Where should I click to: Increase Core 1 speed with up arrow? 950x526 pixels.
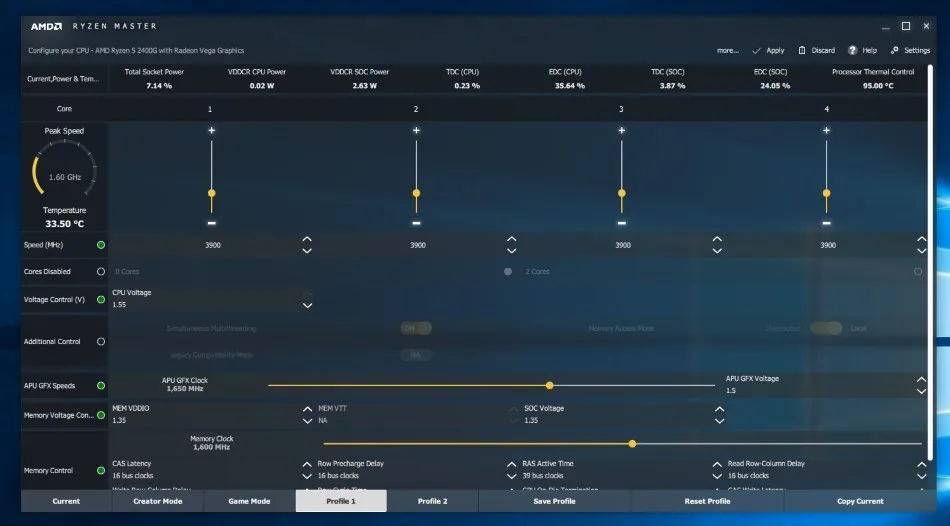coord(307,239)
